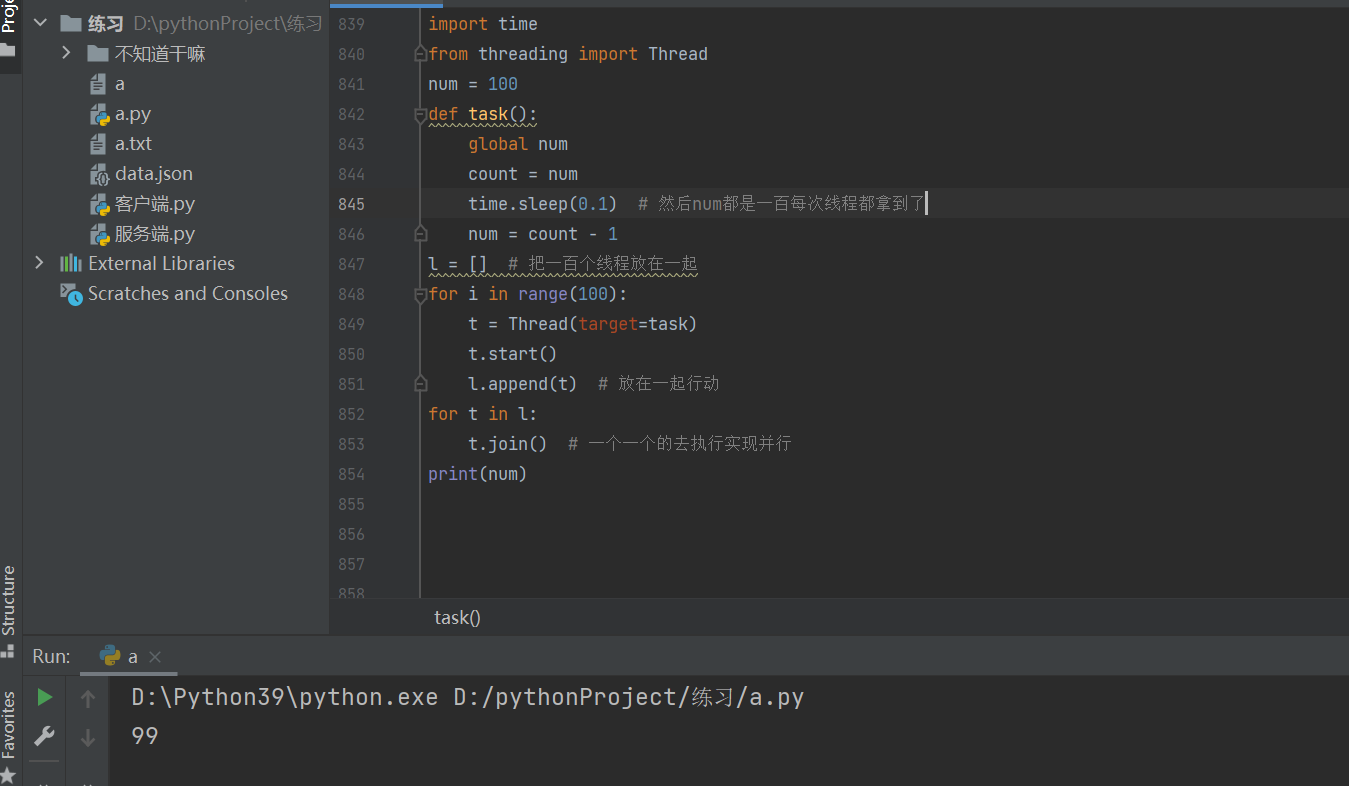Open the Project tool window tab
1349x786 pixels.
[9, 25]
